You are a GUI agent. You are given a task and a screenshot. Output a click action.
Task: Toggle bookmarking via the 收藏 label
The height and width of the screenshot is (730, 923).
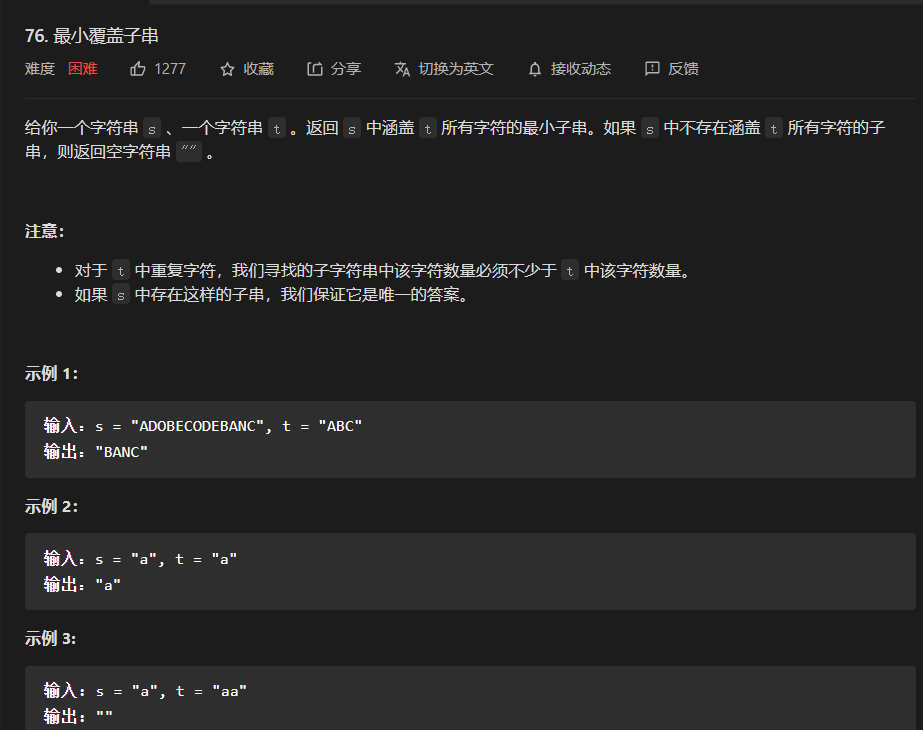[260, 68]
